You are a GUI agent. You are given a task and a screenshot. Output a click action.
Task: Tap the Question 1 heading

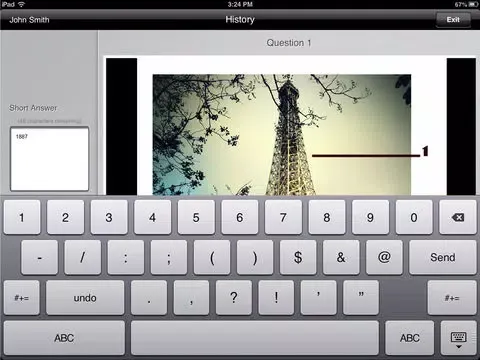point(289,43)
